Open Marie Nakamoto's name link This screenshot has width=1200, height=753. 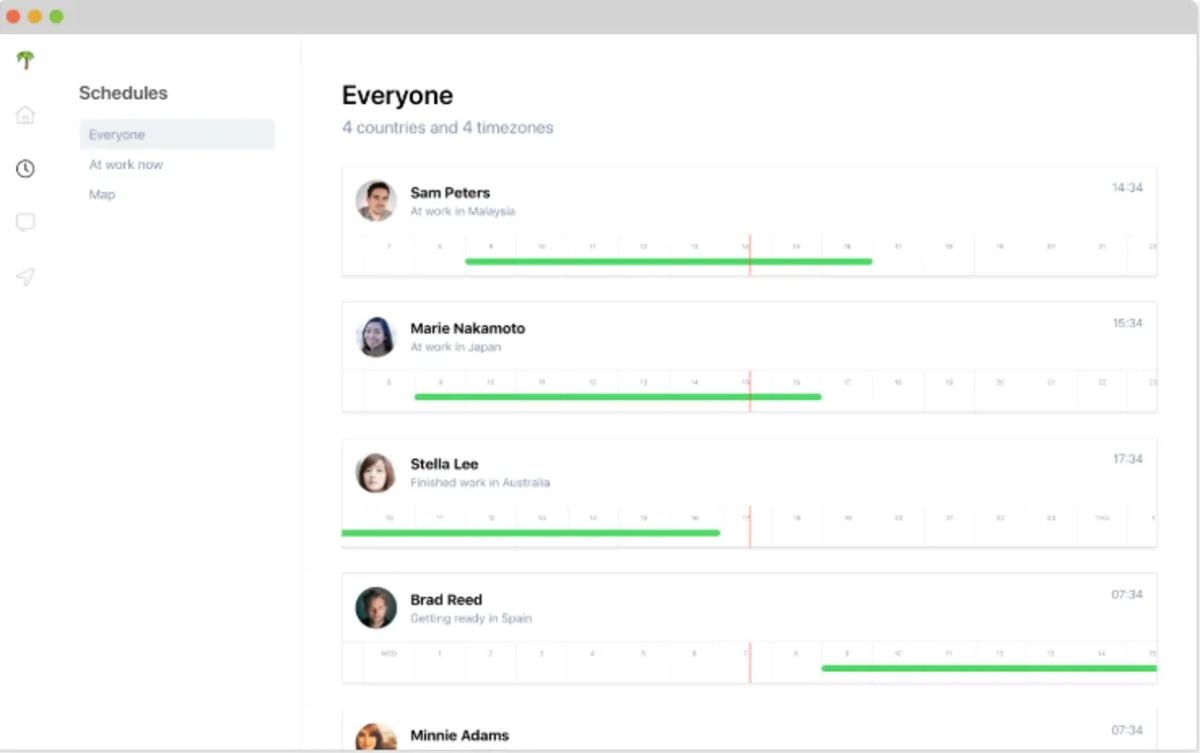point(467,328)
